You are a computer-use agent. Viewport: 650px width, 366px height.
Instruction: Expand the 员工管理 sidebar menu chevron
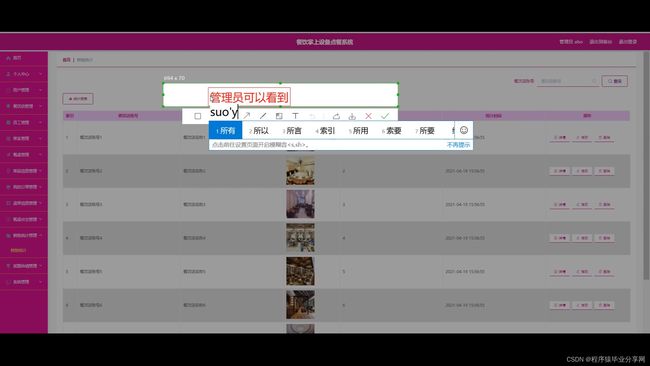(41, 122)
